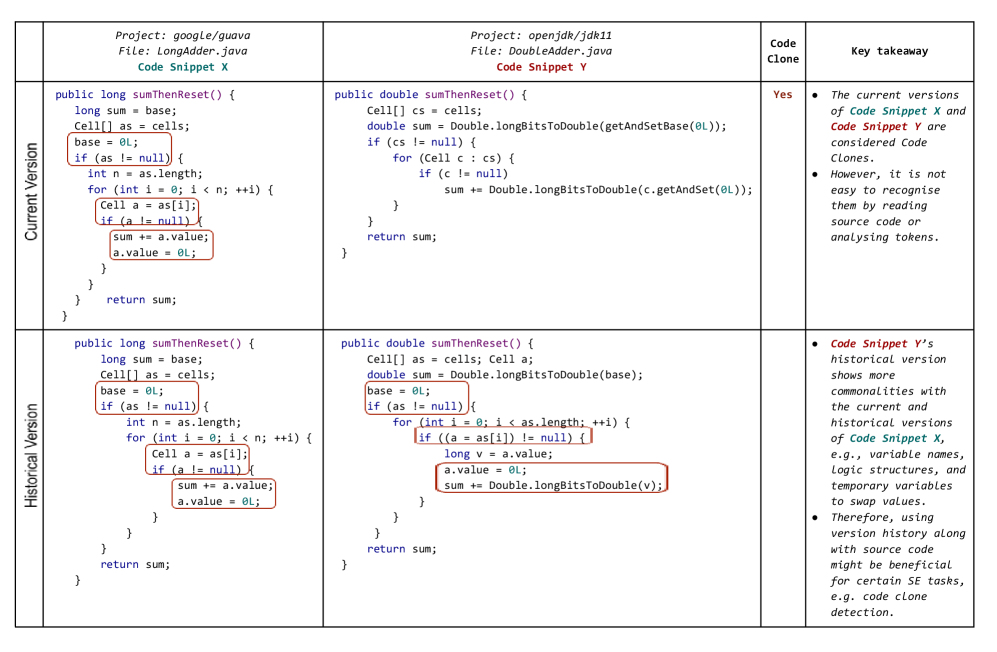
Task: Click 'int n = as.length;' in Historical Version row
Action: [x=183, y=422]
